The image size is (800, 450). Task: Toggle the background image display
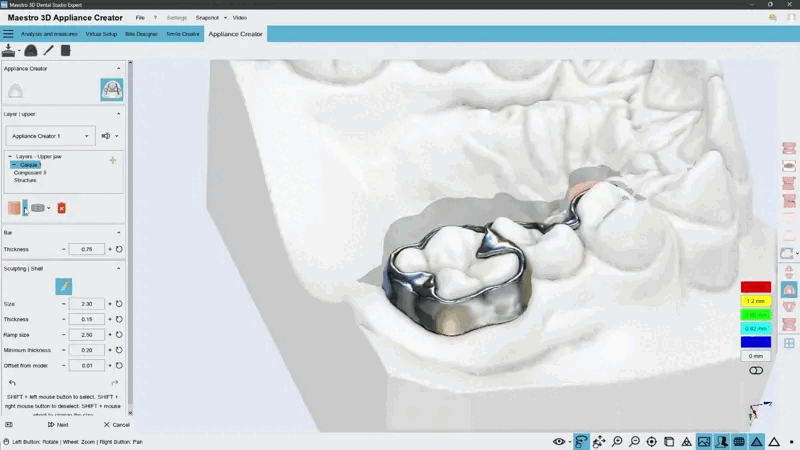point(704,442)
